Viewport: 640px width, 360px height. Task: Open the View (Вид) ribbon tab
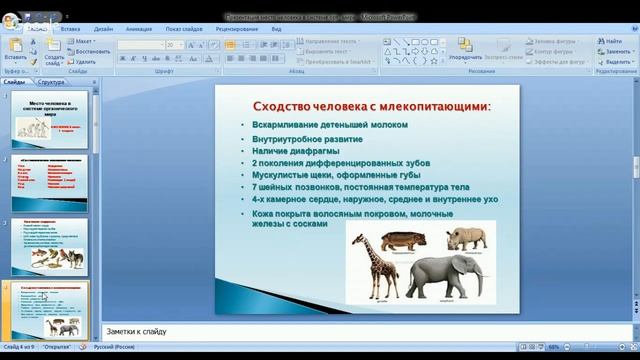276,29
